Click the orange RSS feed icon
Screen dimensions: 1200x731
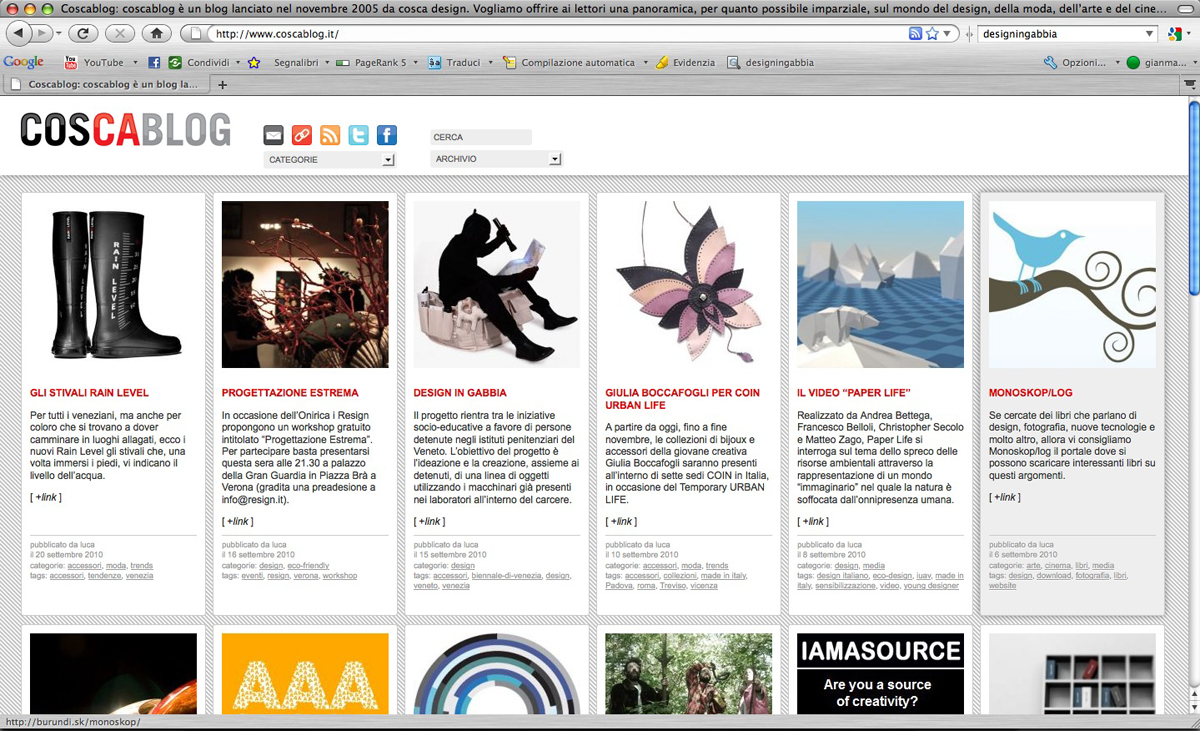tap(330, 135)
